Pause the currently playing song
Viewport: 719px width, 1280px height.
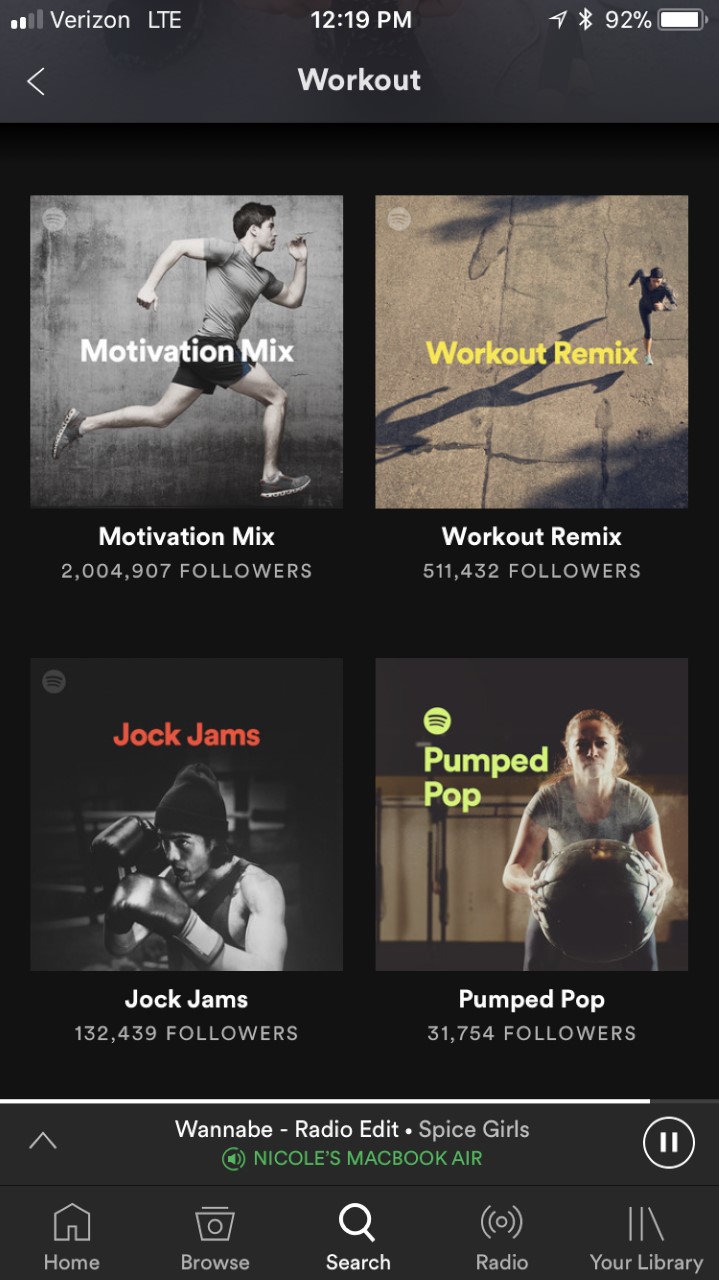click(x=668, y=1142)
